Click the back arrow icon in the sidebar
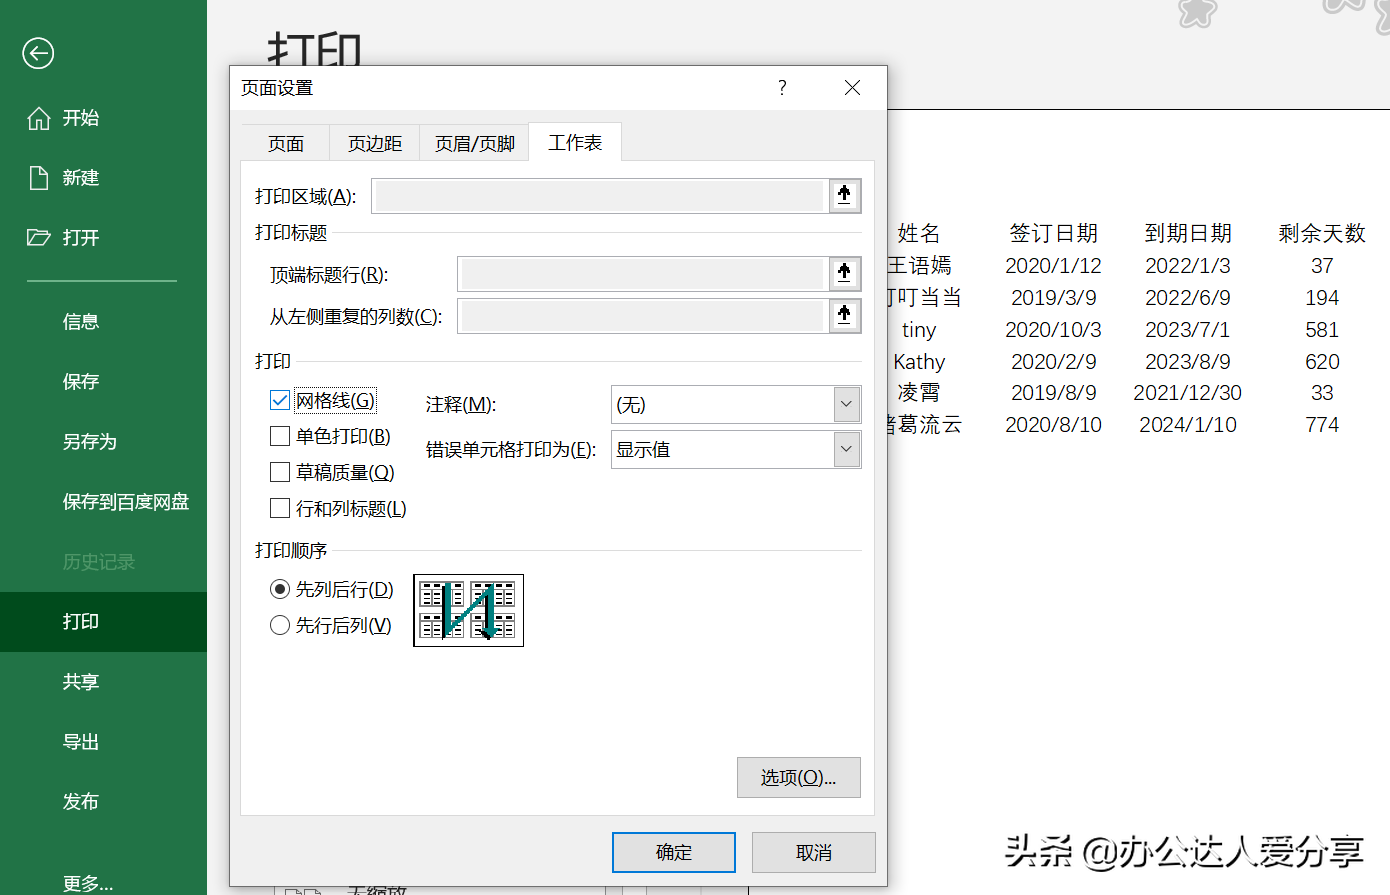1390x895 pixels. (38, 53)
